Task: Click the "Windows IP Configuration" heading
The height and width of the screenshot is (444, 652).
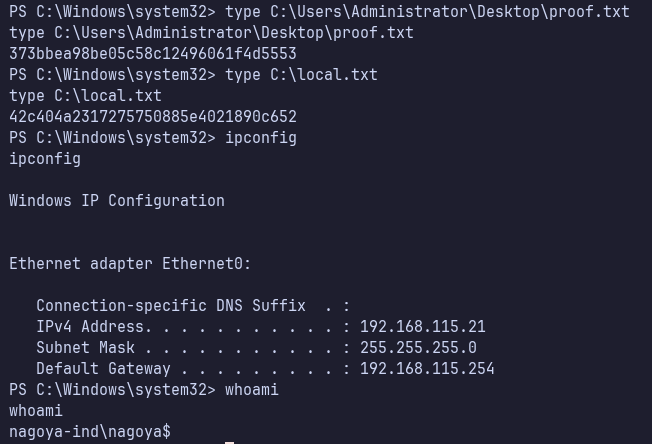Action: [116, 201]
